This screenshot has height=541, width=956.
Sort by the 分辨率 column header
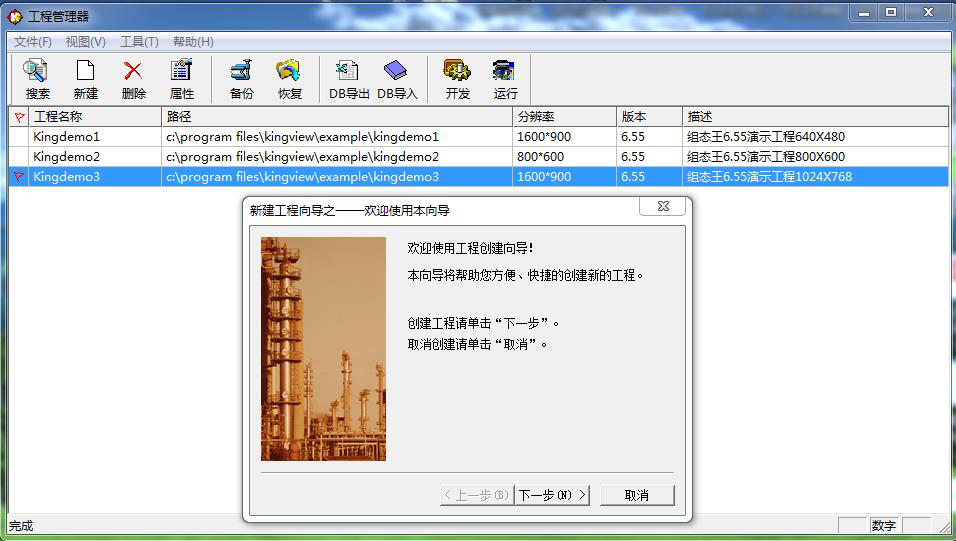(x=564, y=116)
